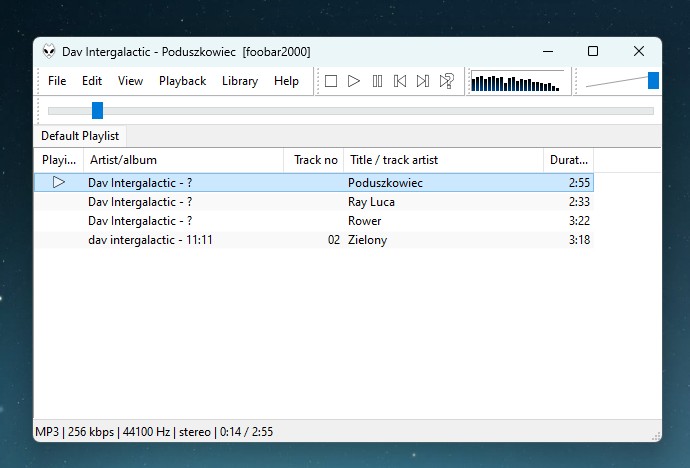Click the Play button in the toolbar

[x=354, y=81]
